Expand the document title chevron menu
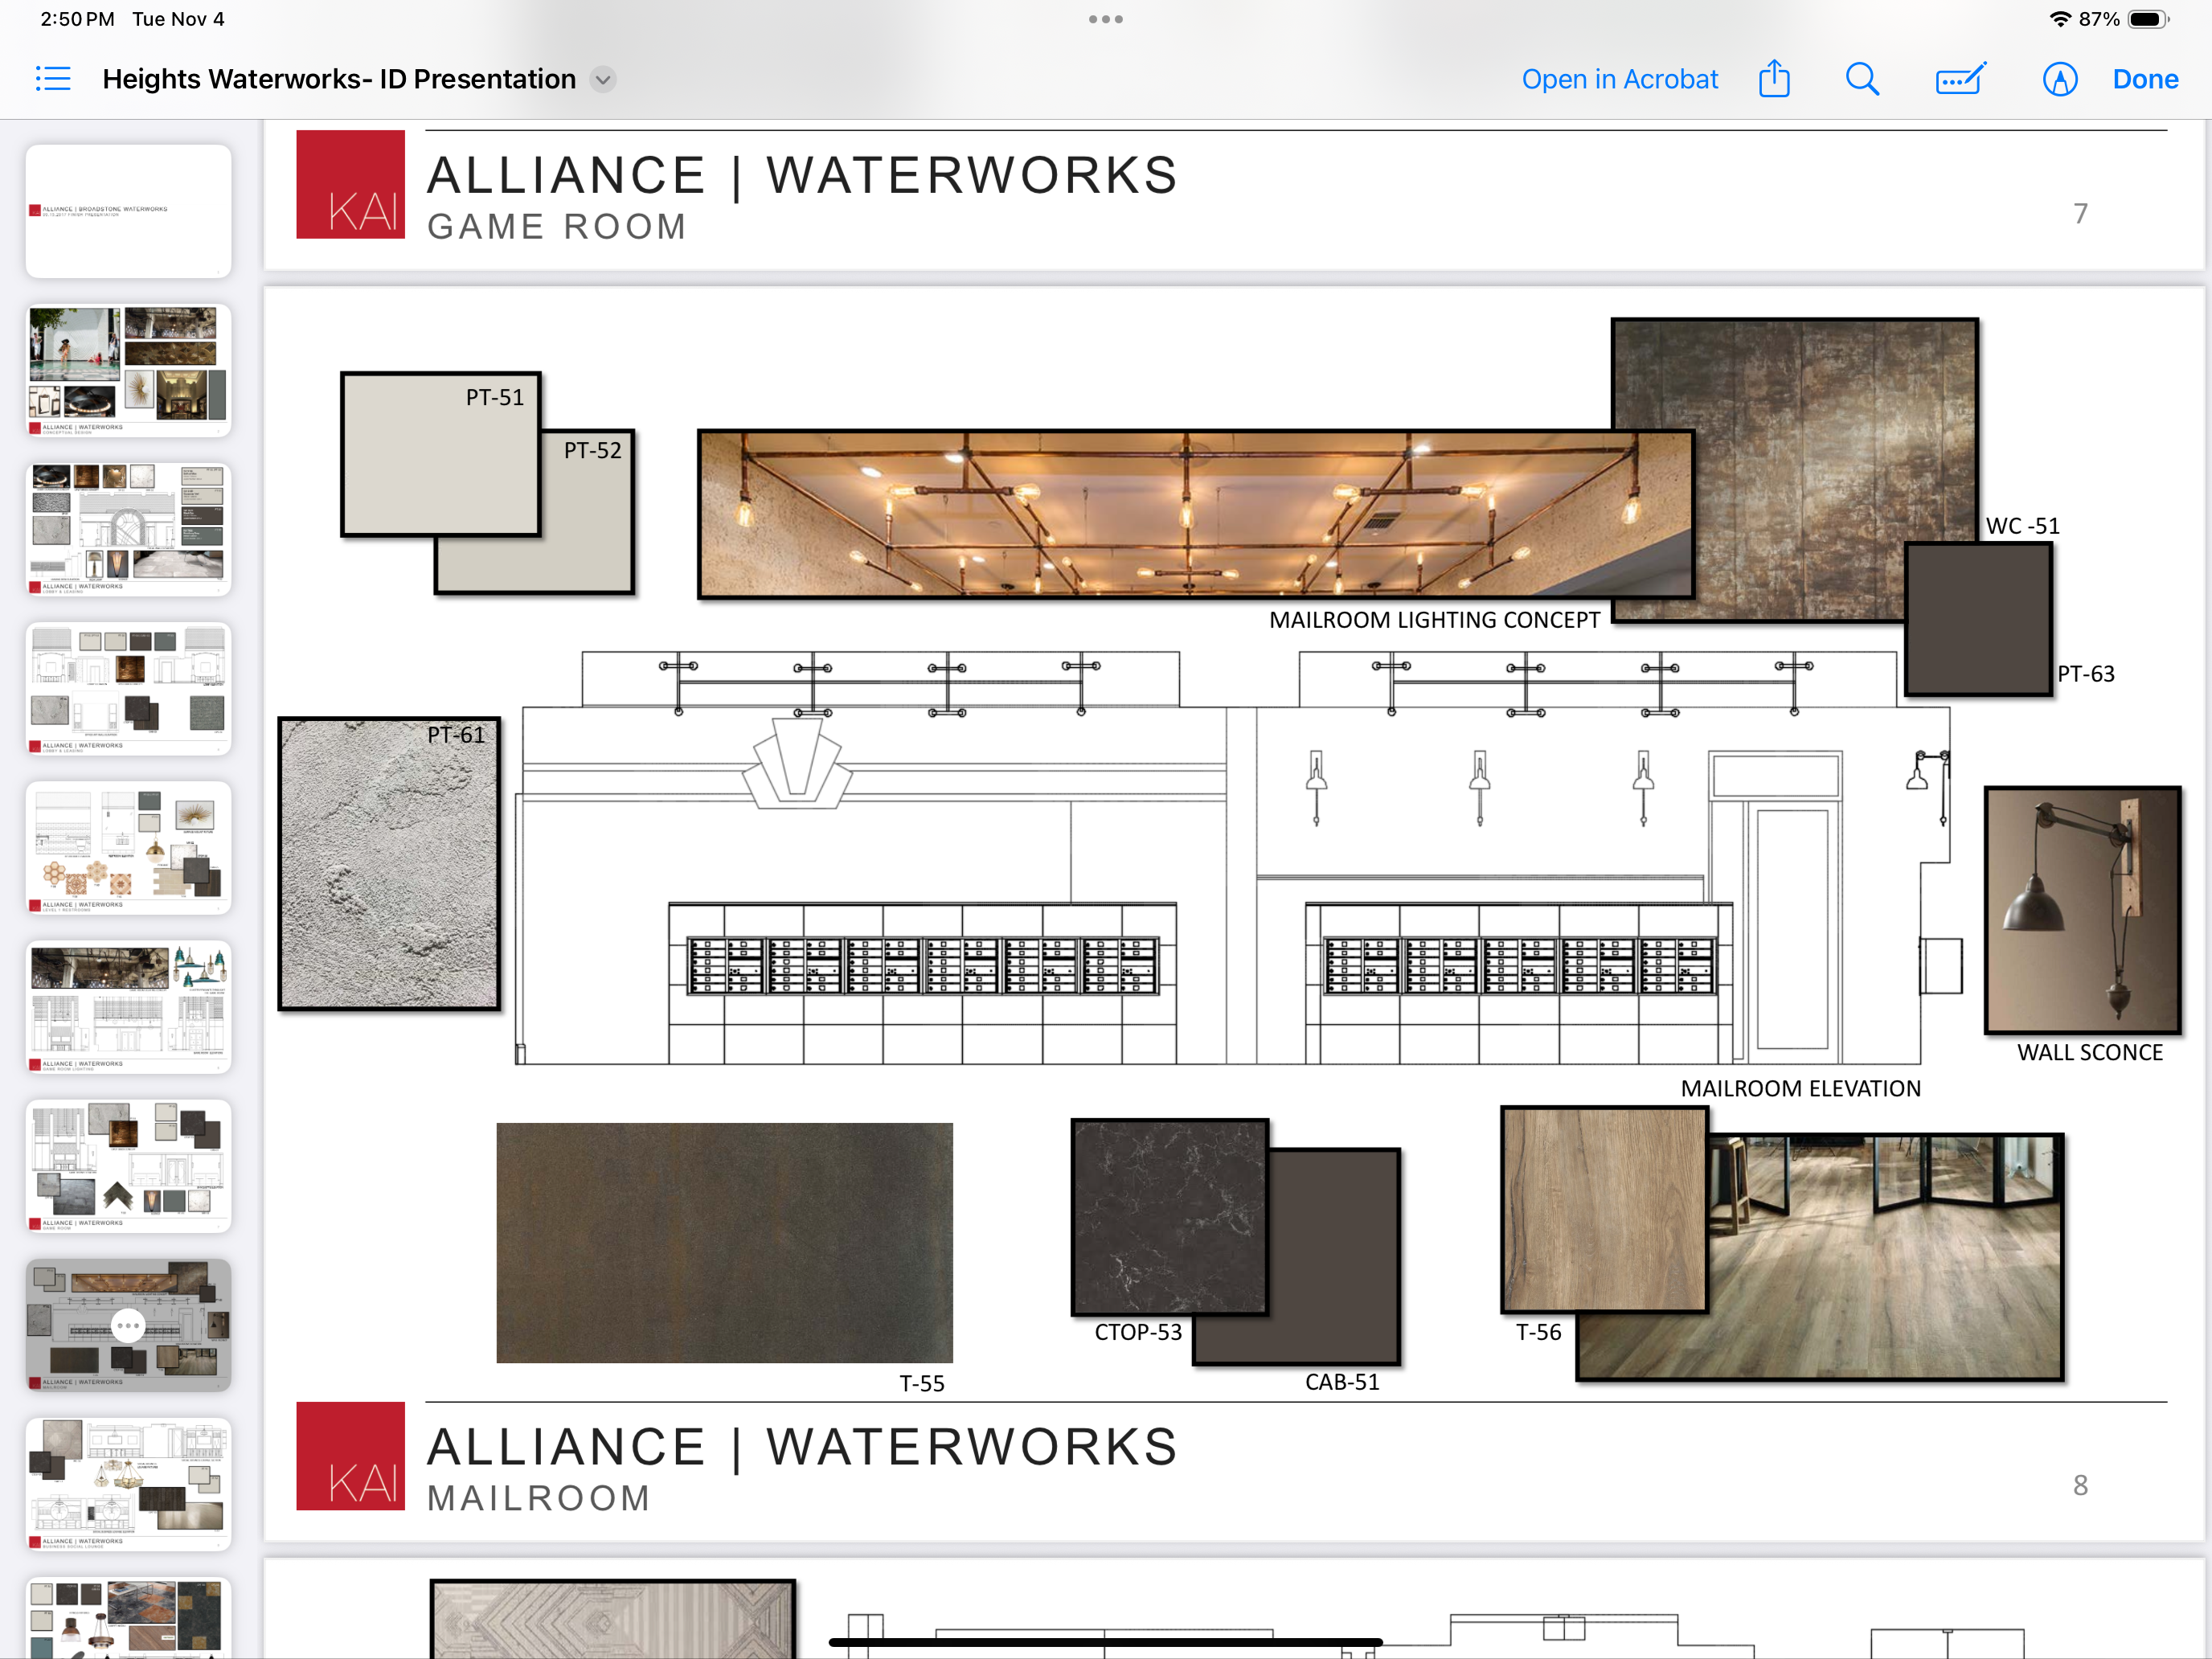The height and width of the screenshot is (1659, 2212). pos(603,79)
